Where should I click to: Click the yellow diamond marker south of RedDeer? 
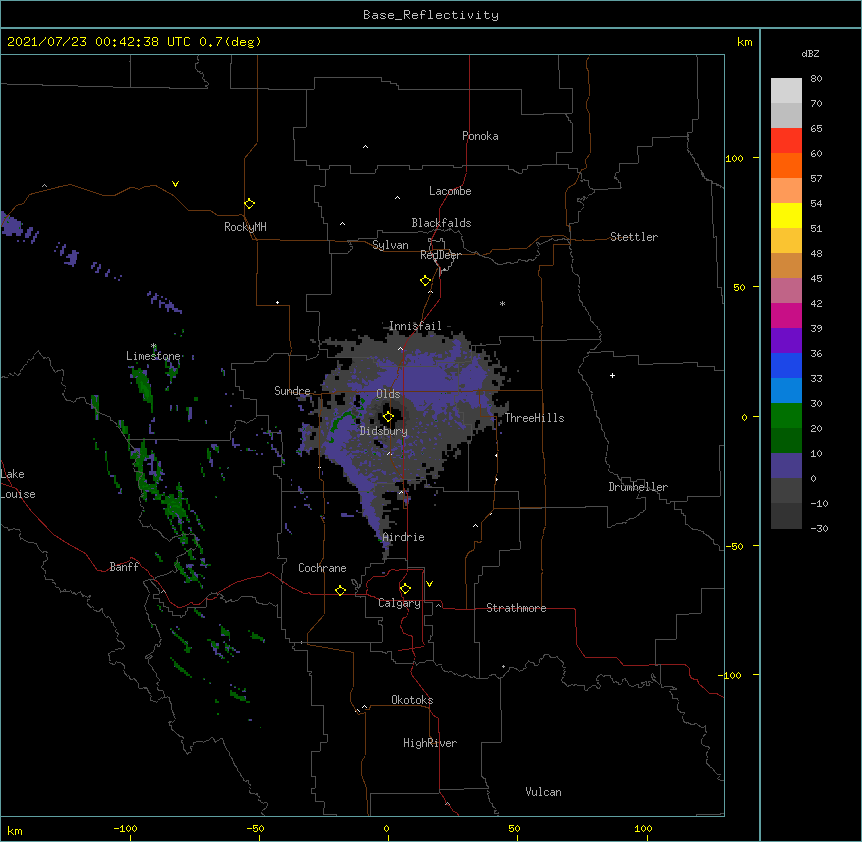(x=425, y=280)
